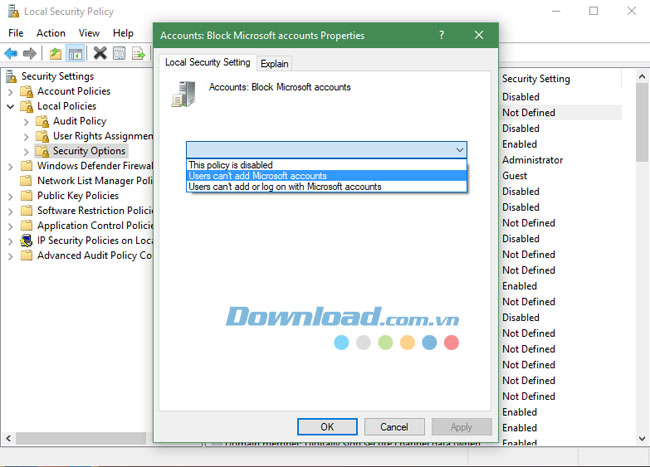Expand the Account Policies node
The image size is (650, 467).
pos(11,92)
